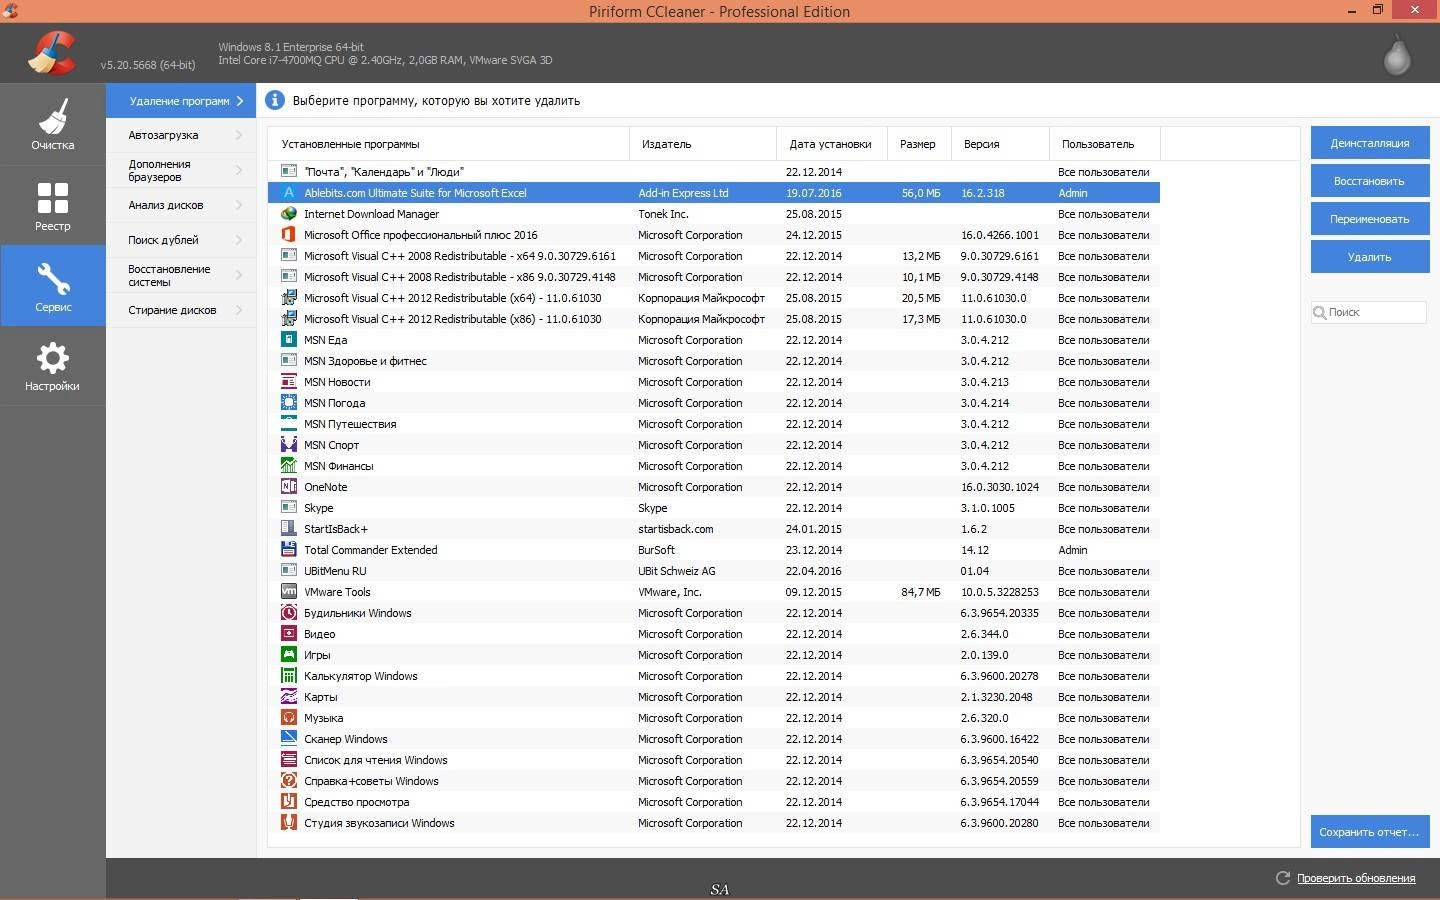The width and height of the screenshot is (1440, 900).
Task: Open the Стирание дисков tab
Action: coord(181,310)
